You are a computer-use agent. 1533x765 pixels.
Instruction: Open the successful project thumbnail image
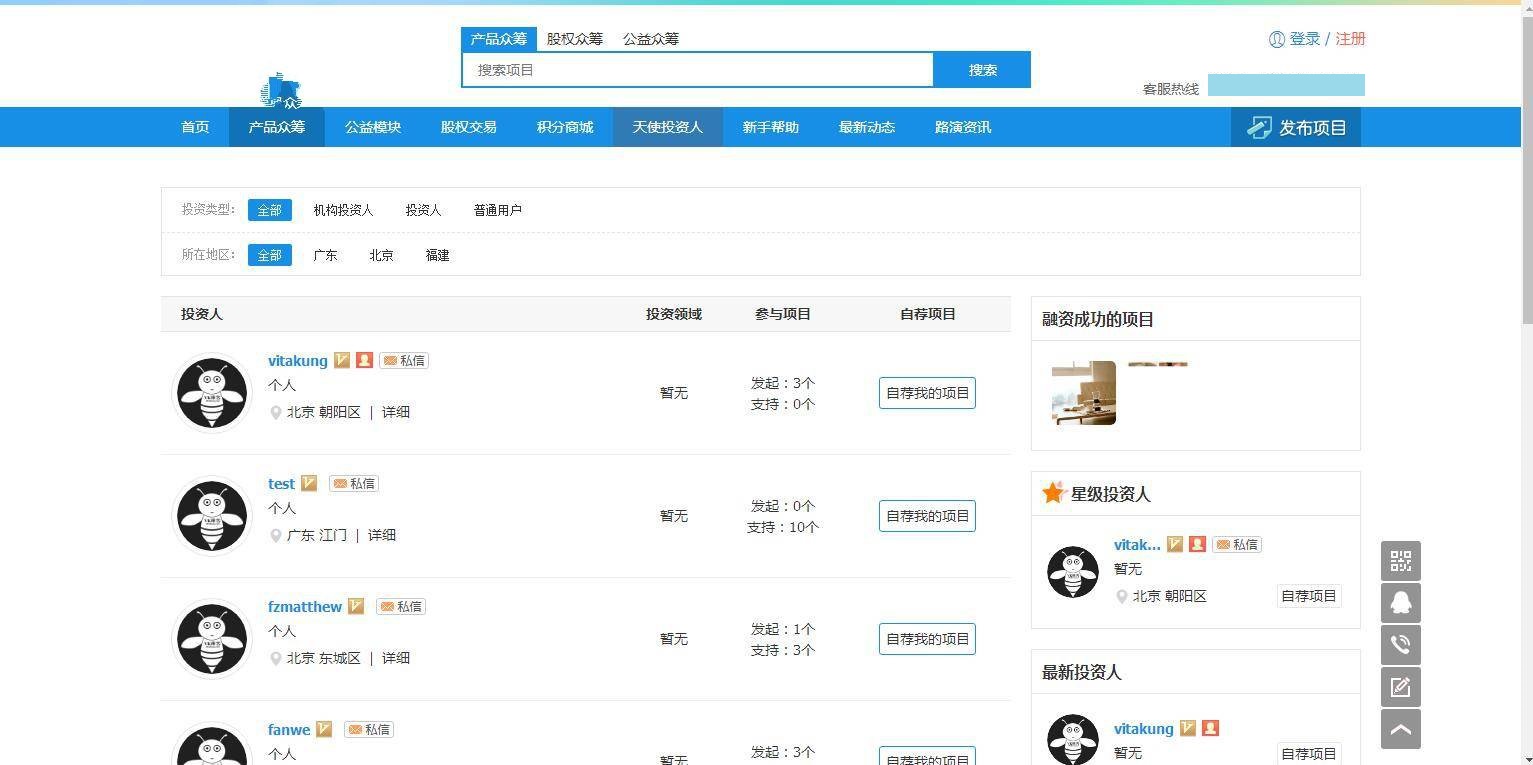click(x=1084, y=393)
